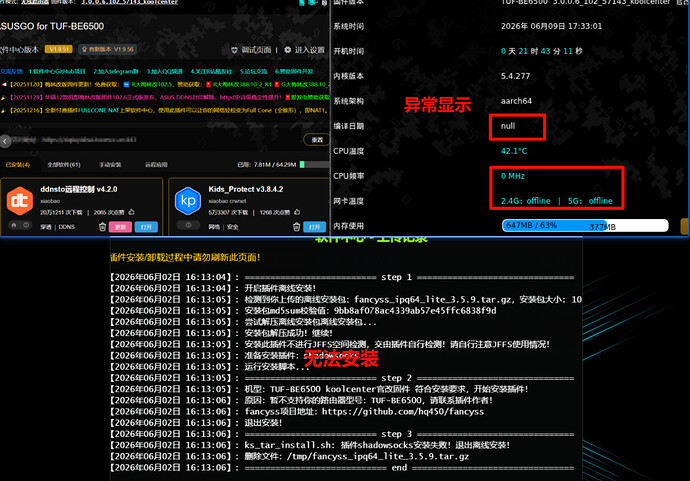
Task: Open the telegram group link
Action: pyautogui.click(x=116, y=71)
